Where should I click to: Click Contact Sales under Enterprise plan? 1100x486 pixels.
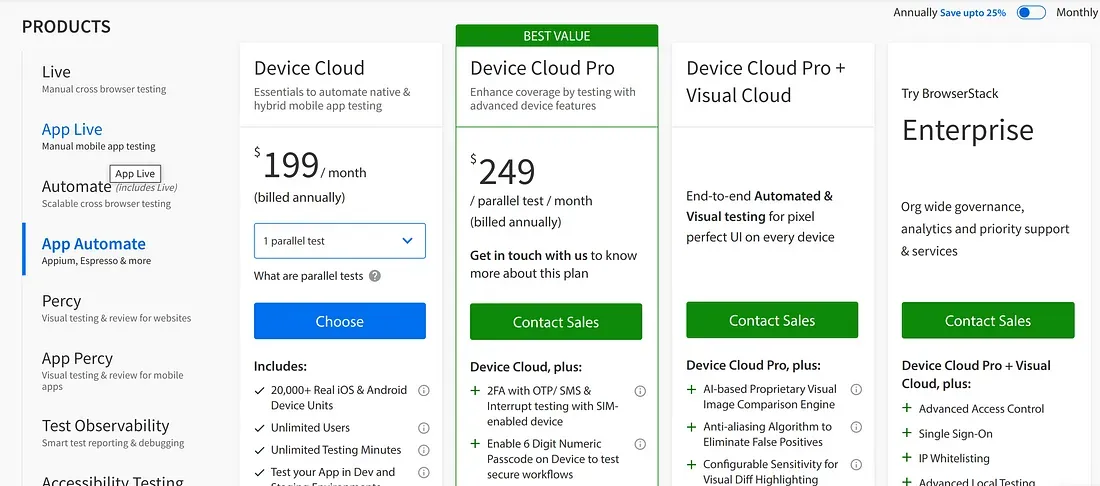coord(988,320)
